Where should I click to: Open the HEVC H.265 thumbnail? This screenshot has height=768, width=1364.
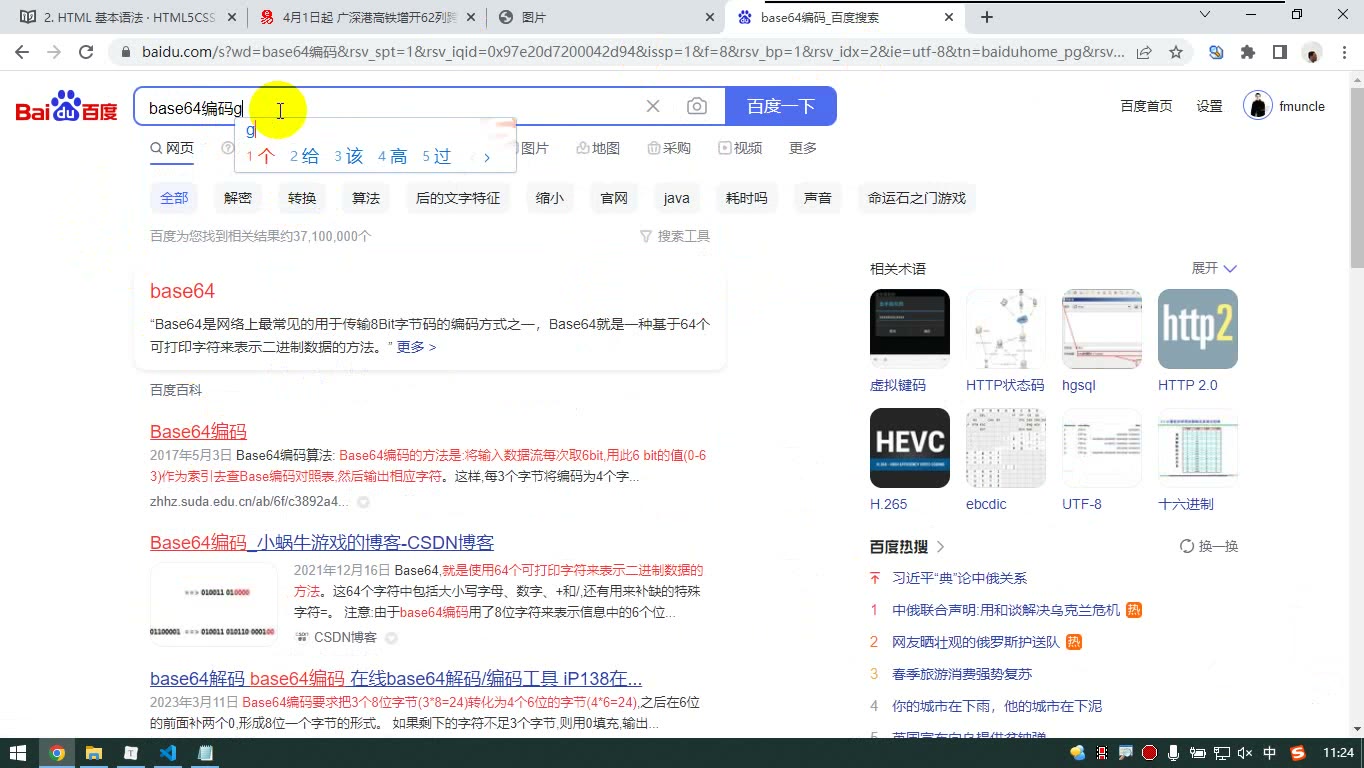tap(910, 448)
